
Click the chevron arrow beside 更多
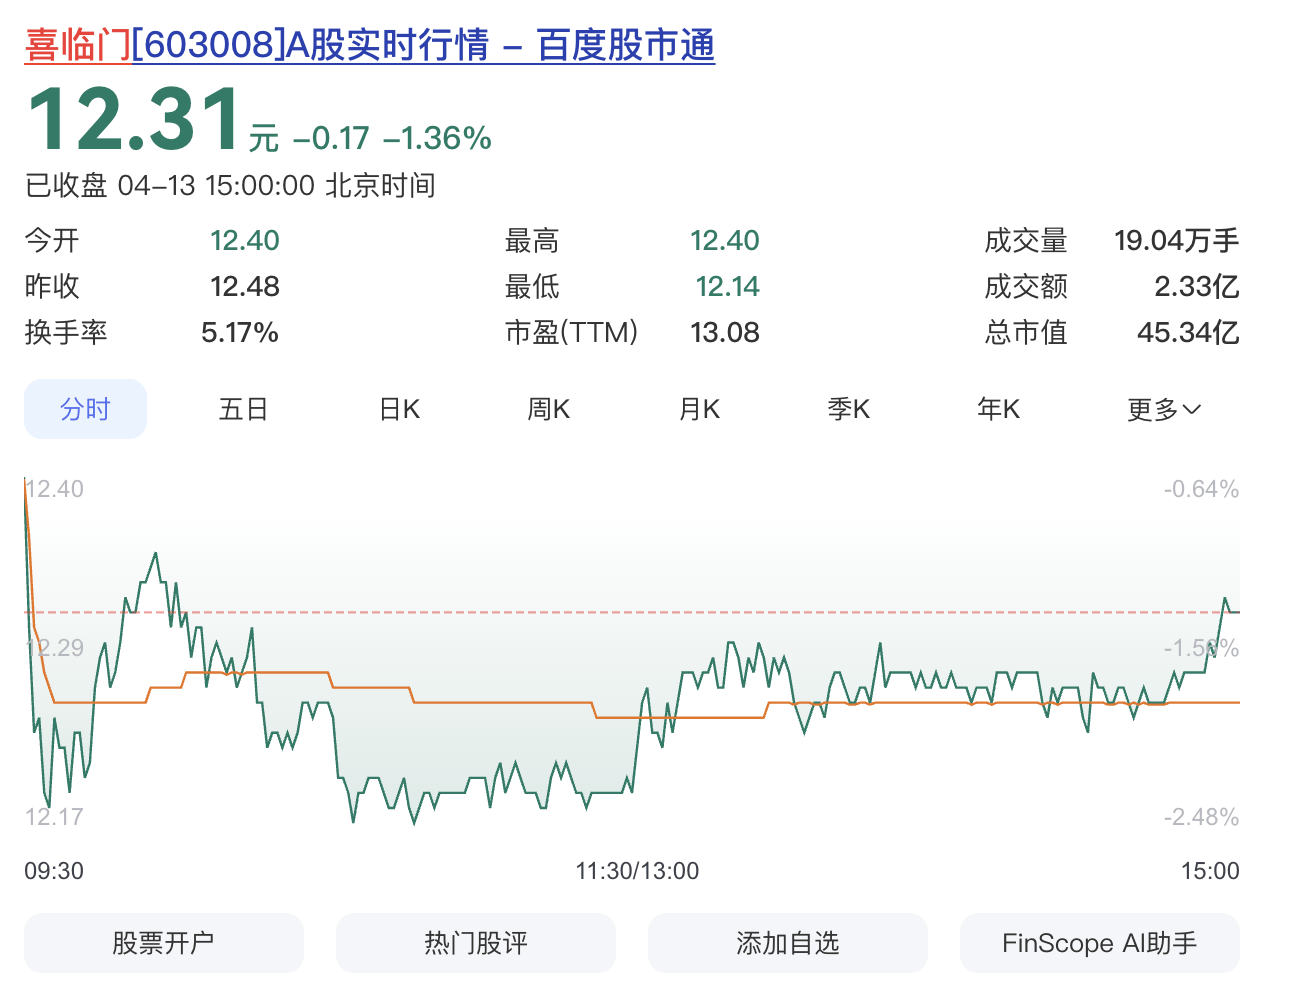point(1192,409)
